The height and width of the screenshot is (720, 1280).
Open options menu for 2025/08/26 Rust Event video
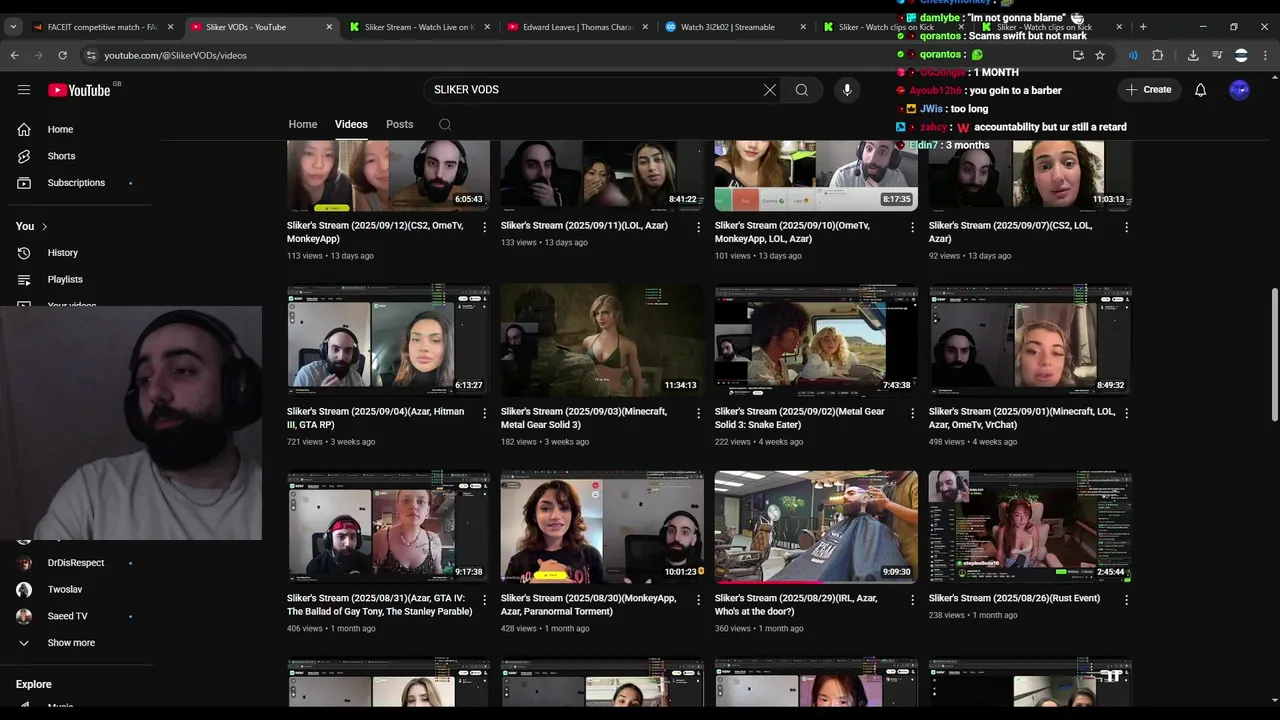(x=1126, y=600)
